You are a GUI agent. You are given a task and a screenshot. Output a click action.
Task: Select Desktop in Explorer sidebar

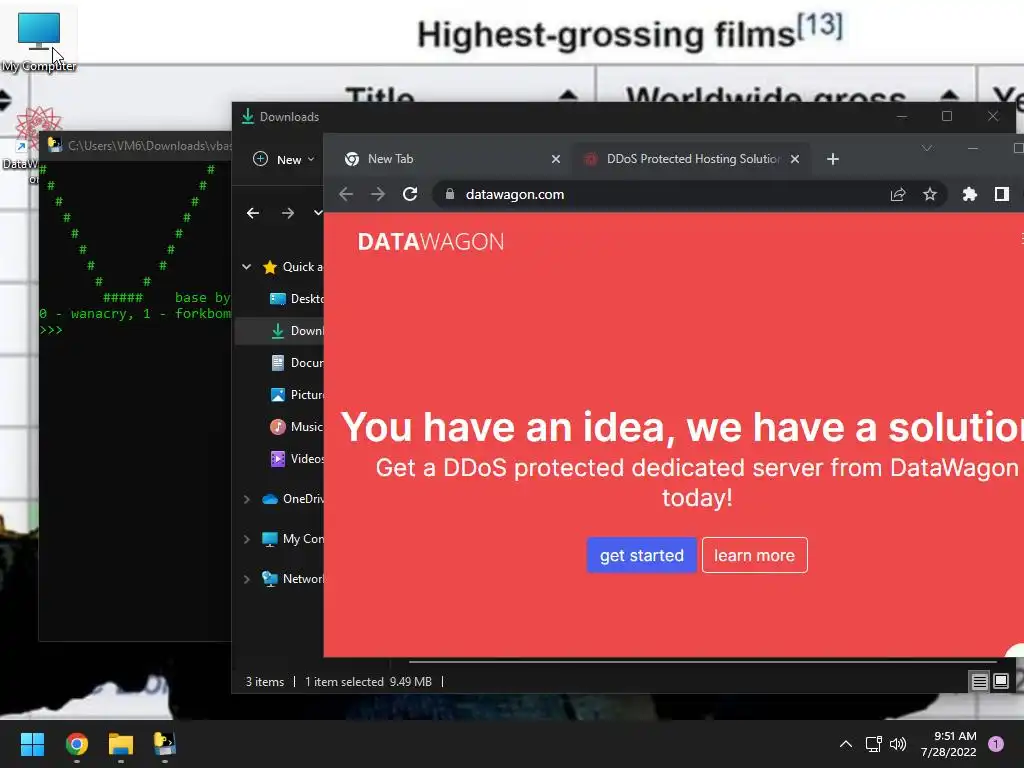(x=296, y=298)
